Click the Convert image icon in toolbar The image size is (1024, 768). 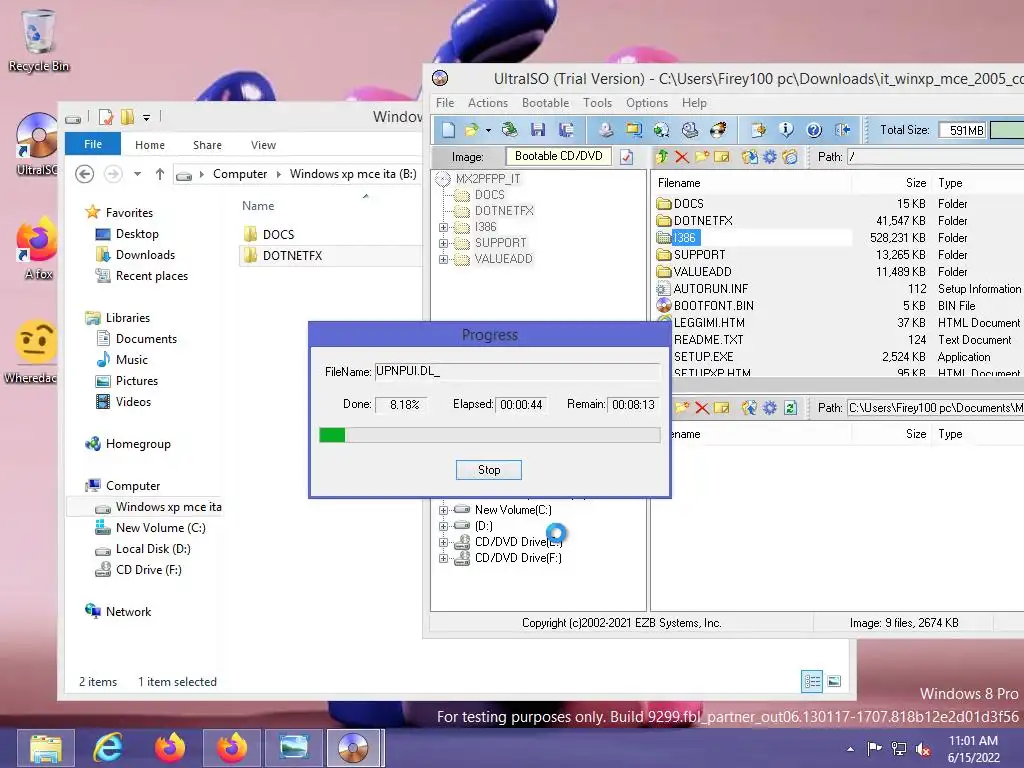[x=662, y=130]
